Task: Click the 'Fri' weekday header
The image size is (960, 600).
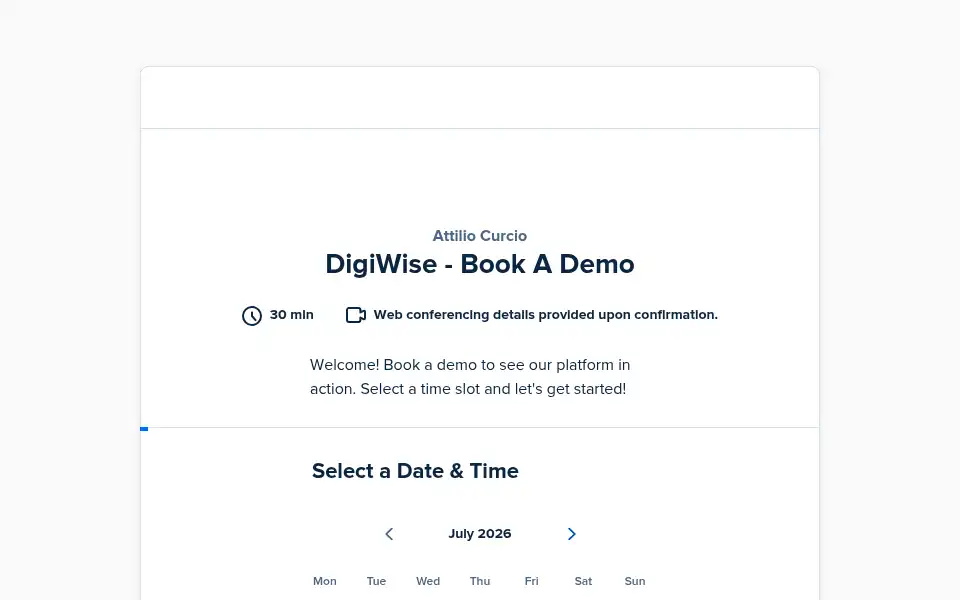Action: pyautogui.click(x=531, y=581)
